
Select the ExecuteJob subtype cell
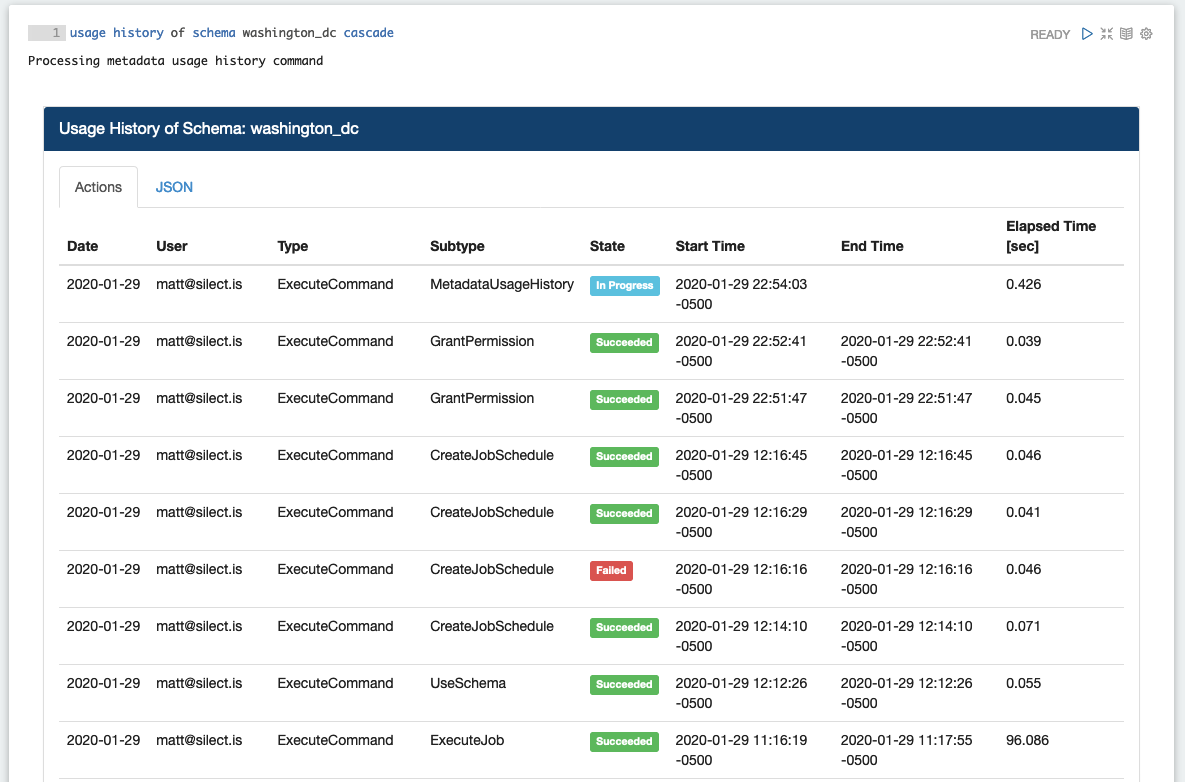(x=467, y=740)
